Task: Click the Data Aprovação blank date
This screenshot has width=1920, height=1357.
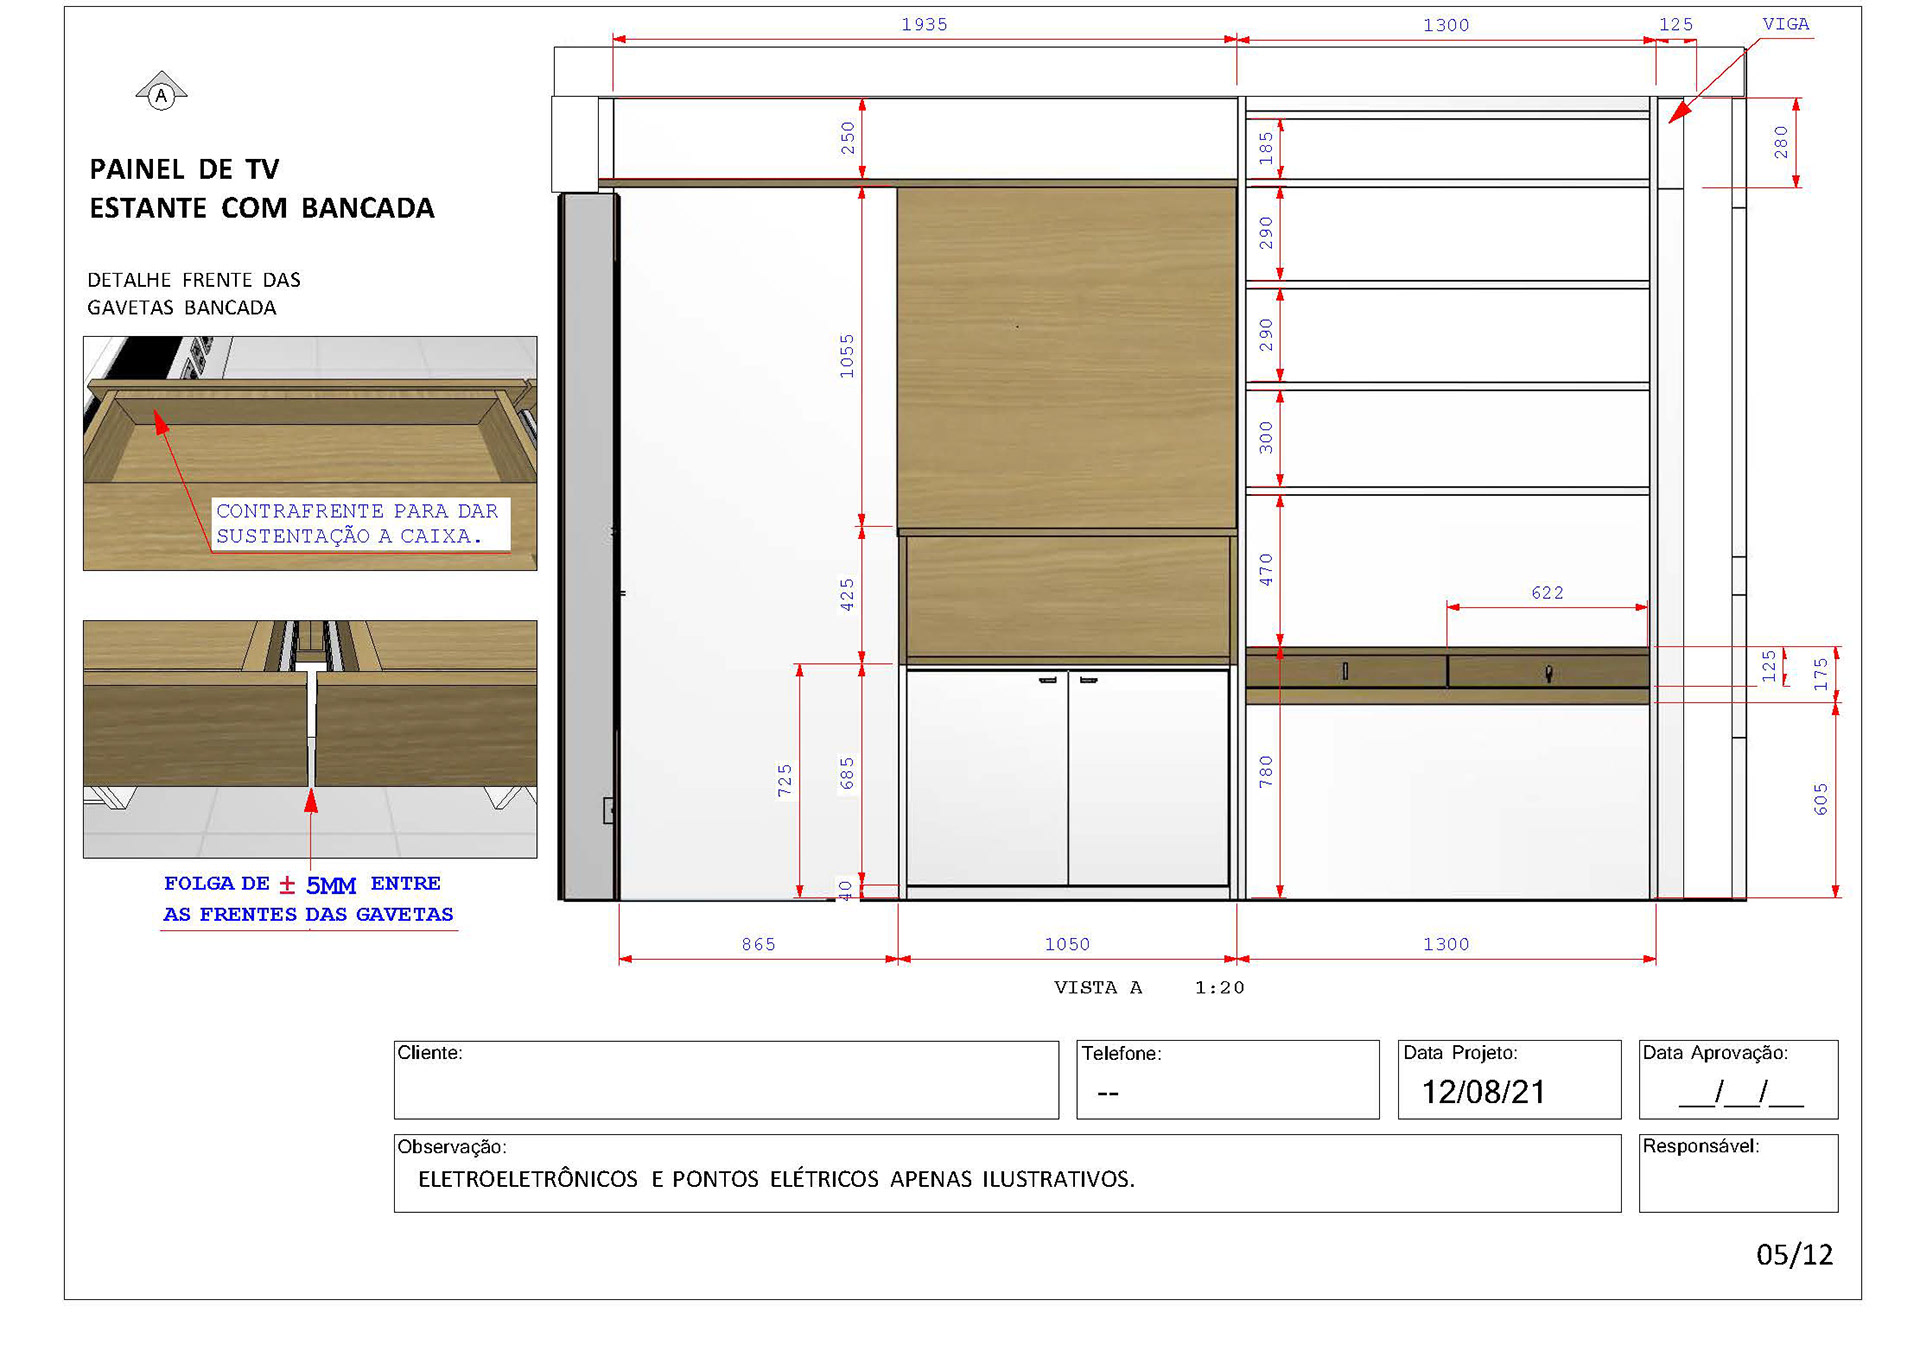Action: coord(1740,1092)
